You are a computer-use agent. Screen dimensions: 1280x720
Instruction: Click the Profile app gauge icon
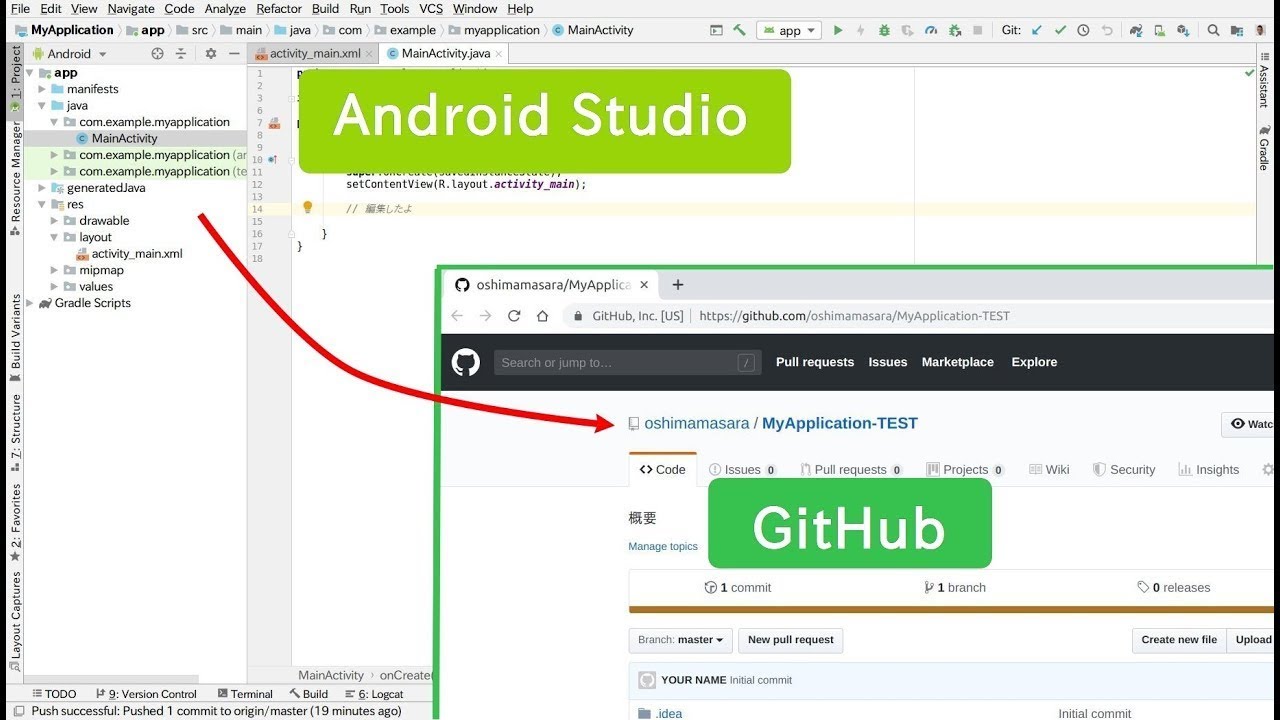(x=931, y=30)
